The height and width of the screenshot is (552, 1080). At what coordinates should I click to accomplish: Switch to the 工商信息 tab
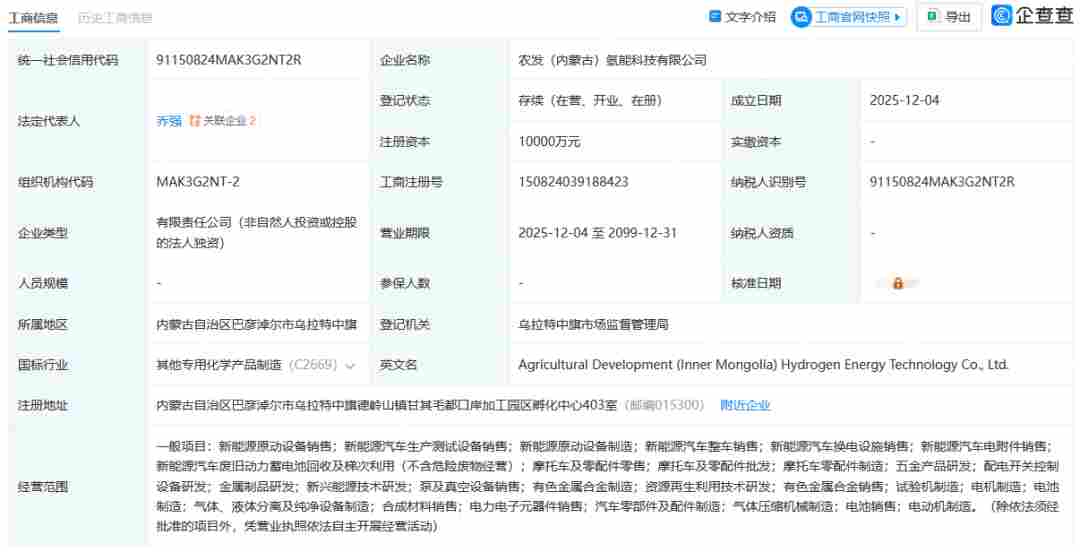pos(33,18)
